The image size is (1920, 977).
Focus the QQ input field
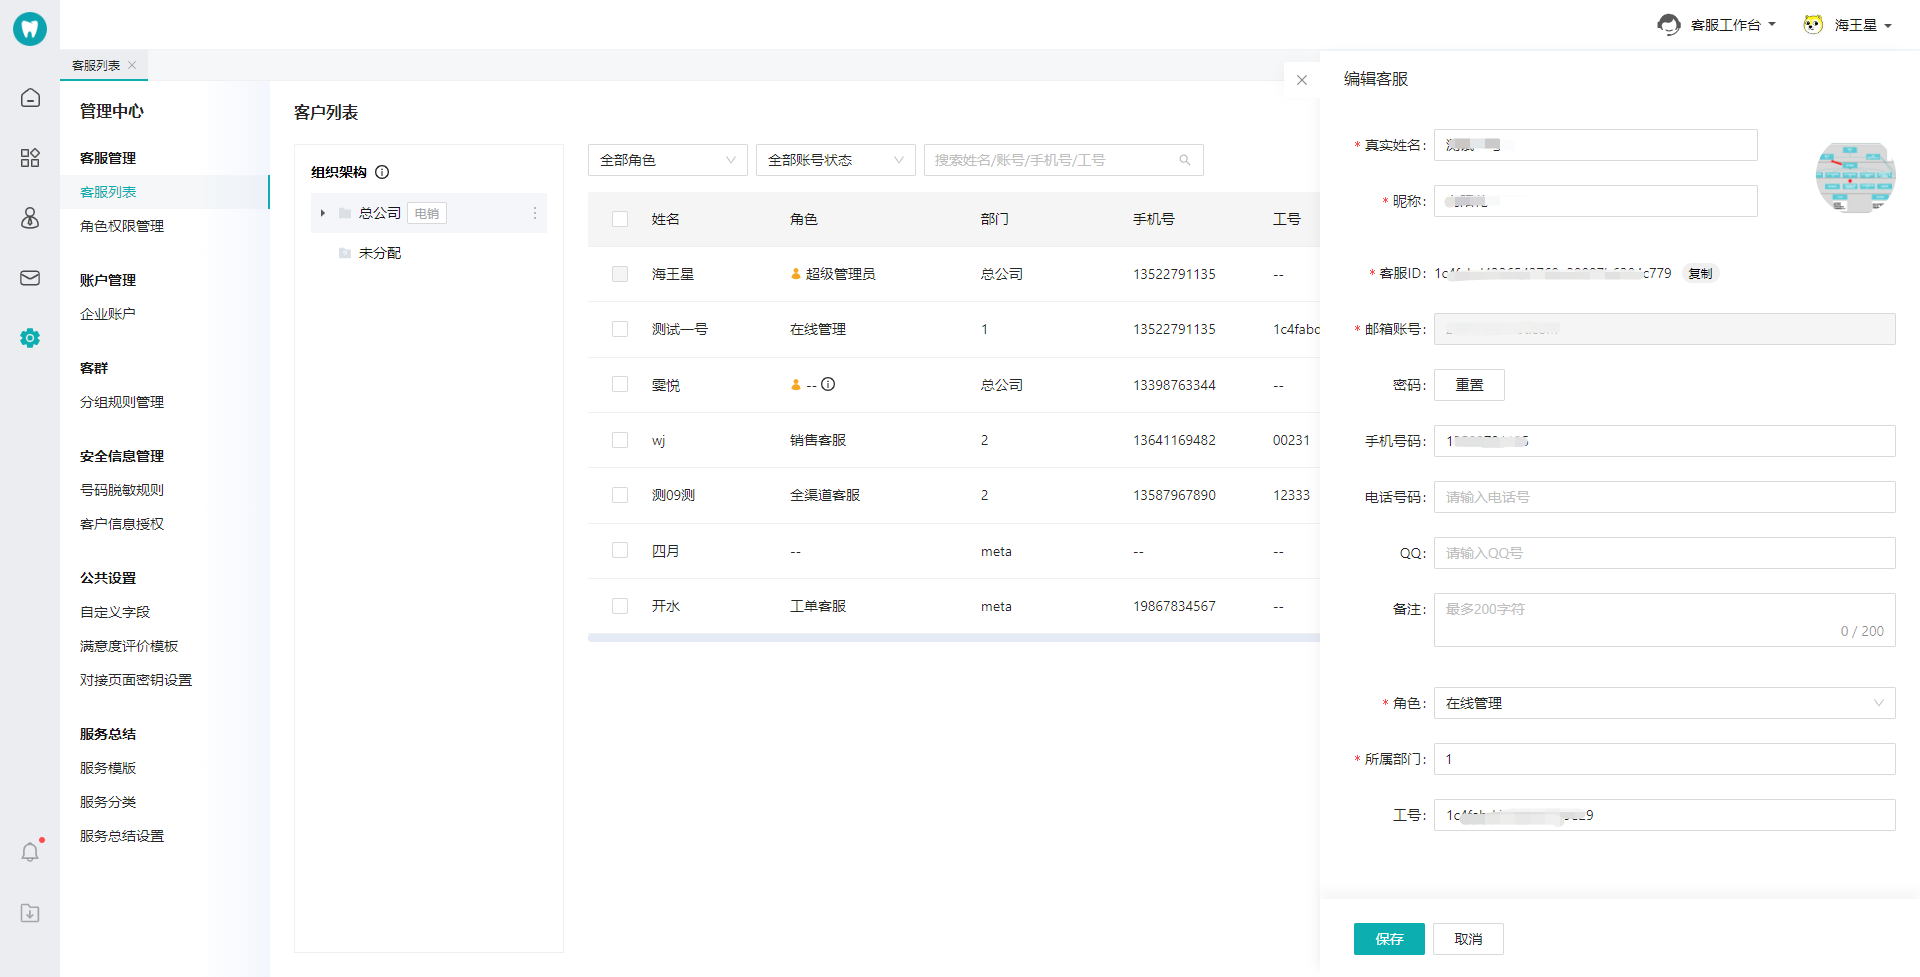1664,553
